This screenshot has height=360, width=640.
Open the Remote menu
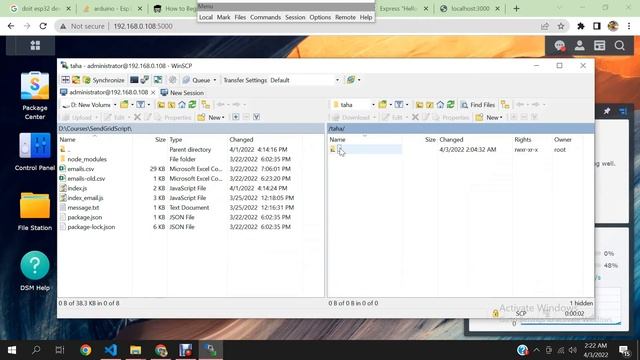[x=345, y=17]
